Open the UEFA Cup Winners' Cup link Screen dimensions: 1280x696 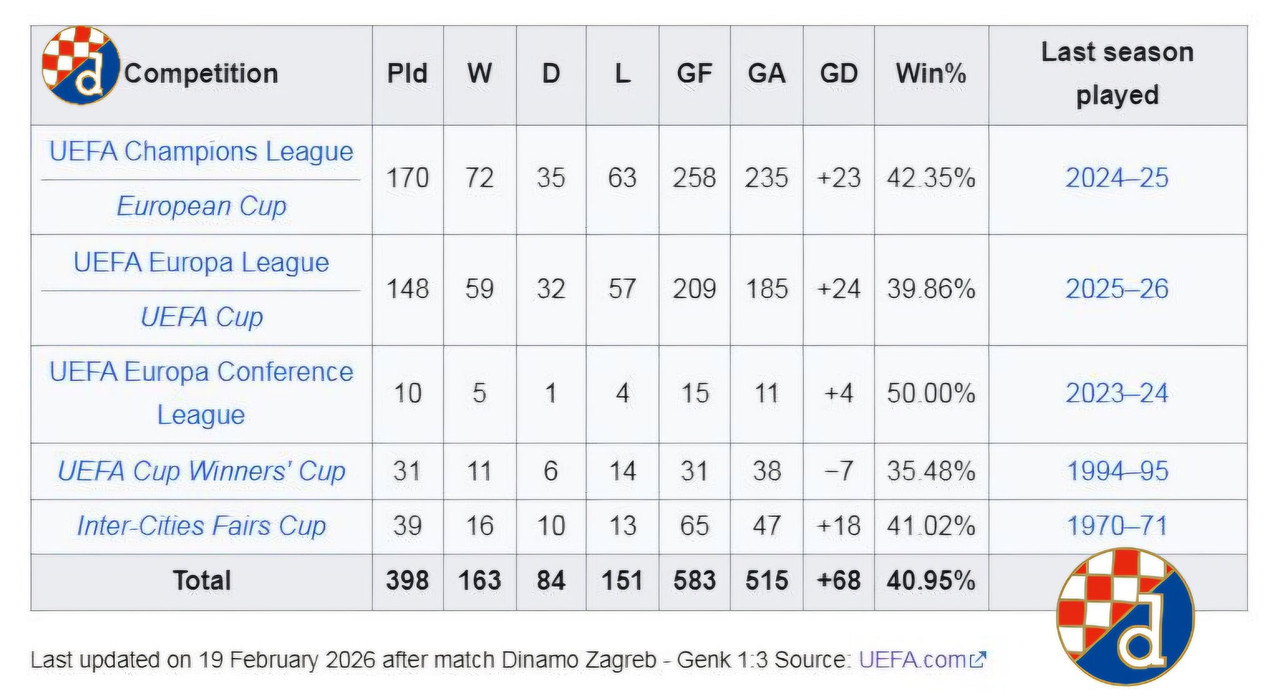pos(201,471)
